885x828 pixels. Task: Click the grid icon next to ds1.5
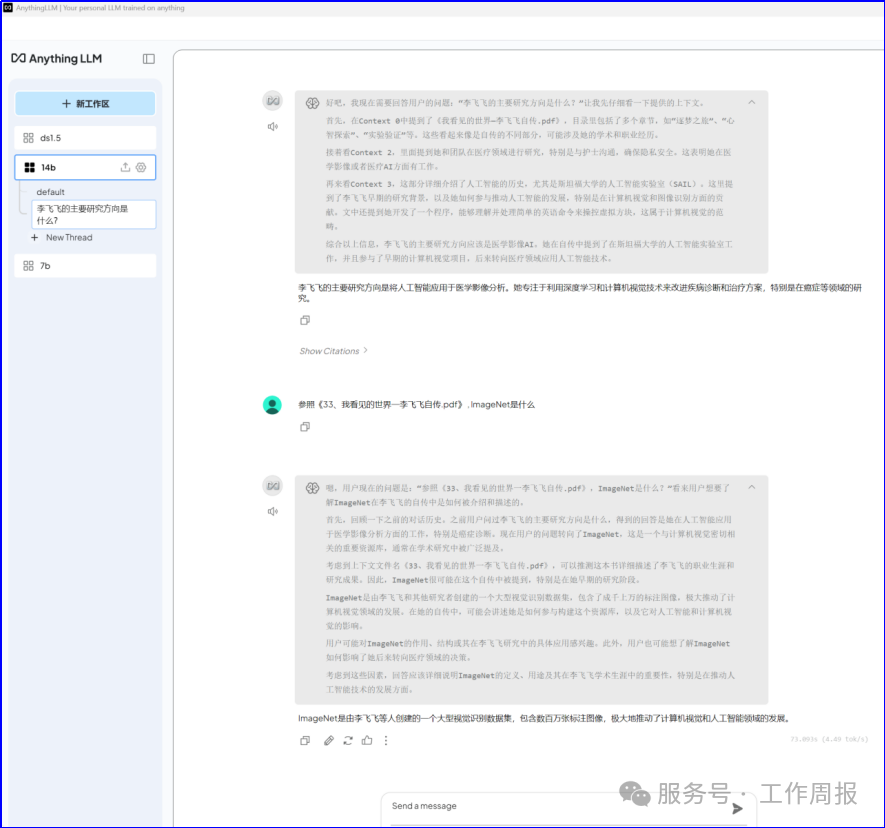click(28, 138)
